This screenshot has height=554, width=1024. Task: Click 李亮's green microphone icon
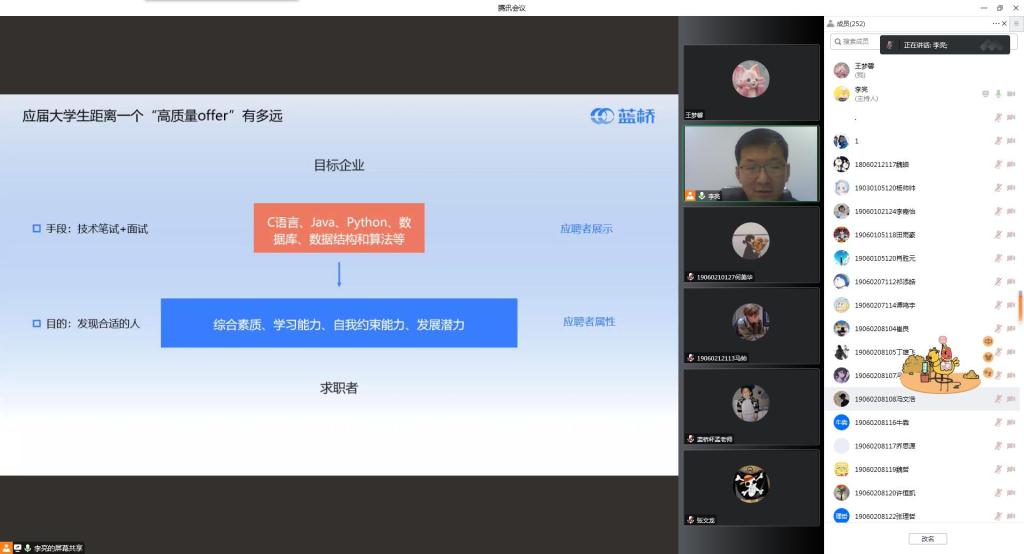click(998, 94)
